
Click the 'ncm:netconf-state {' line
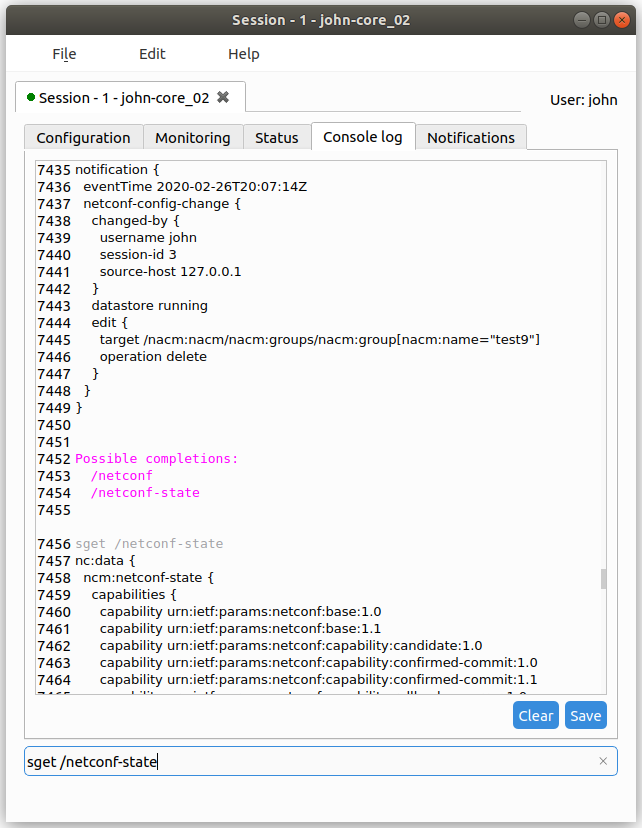[x=148, y=577]
